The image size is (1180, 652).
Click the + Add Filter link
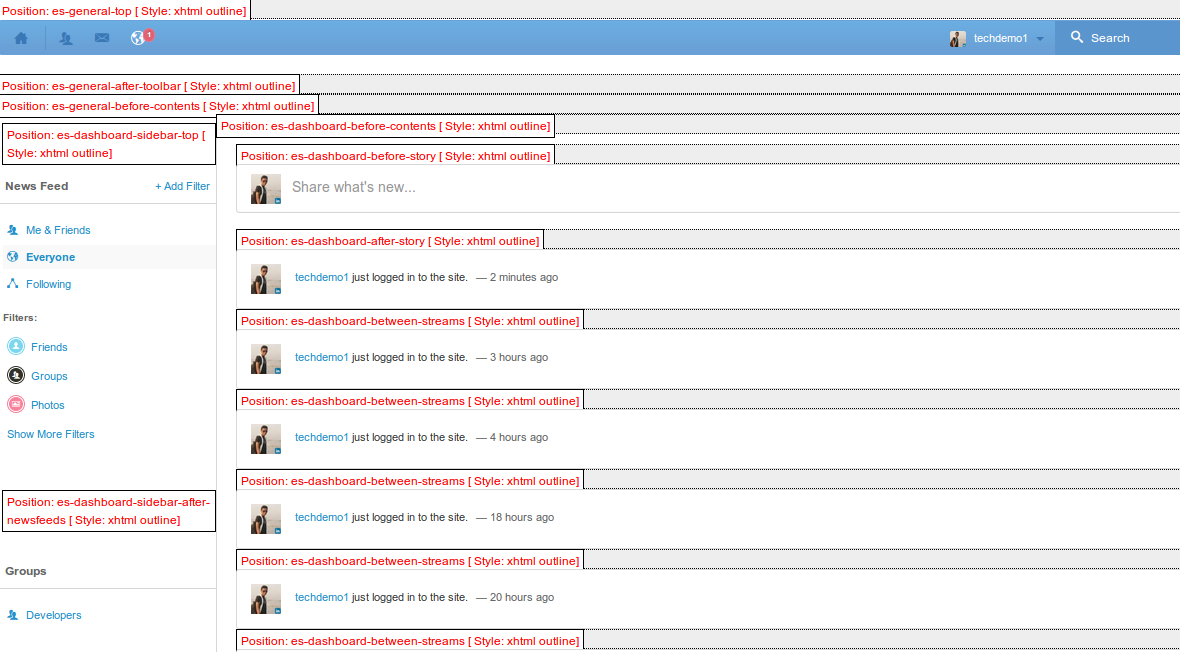tap(182, 186)
